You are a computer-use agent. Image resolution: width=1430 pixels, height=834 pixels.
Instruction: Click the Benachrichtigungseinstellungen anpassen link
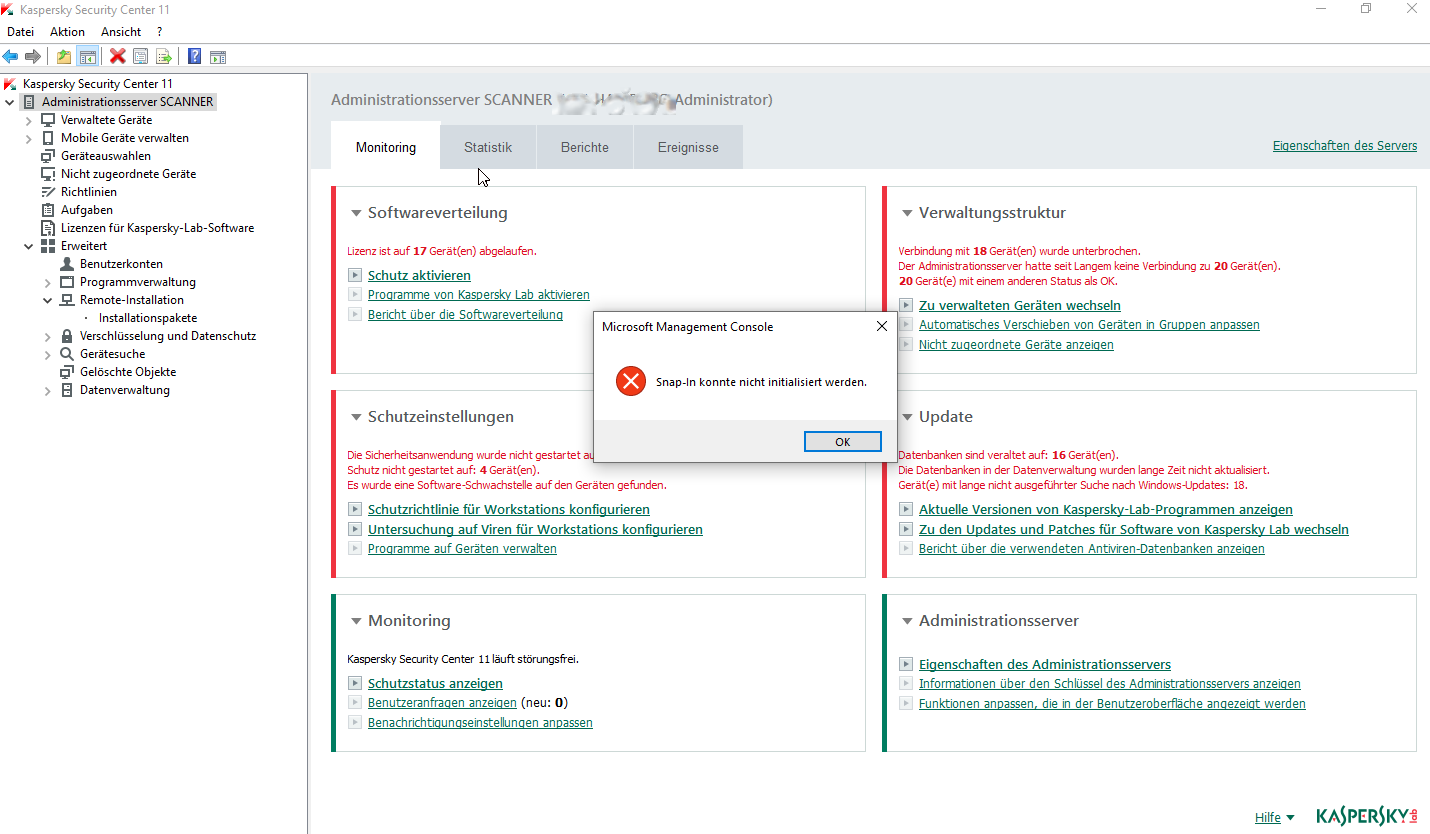pos(480,722)
